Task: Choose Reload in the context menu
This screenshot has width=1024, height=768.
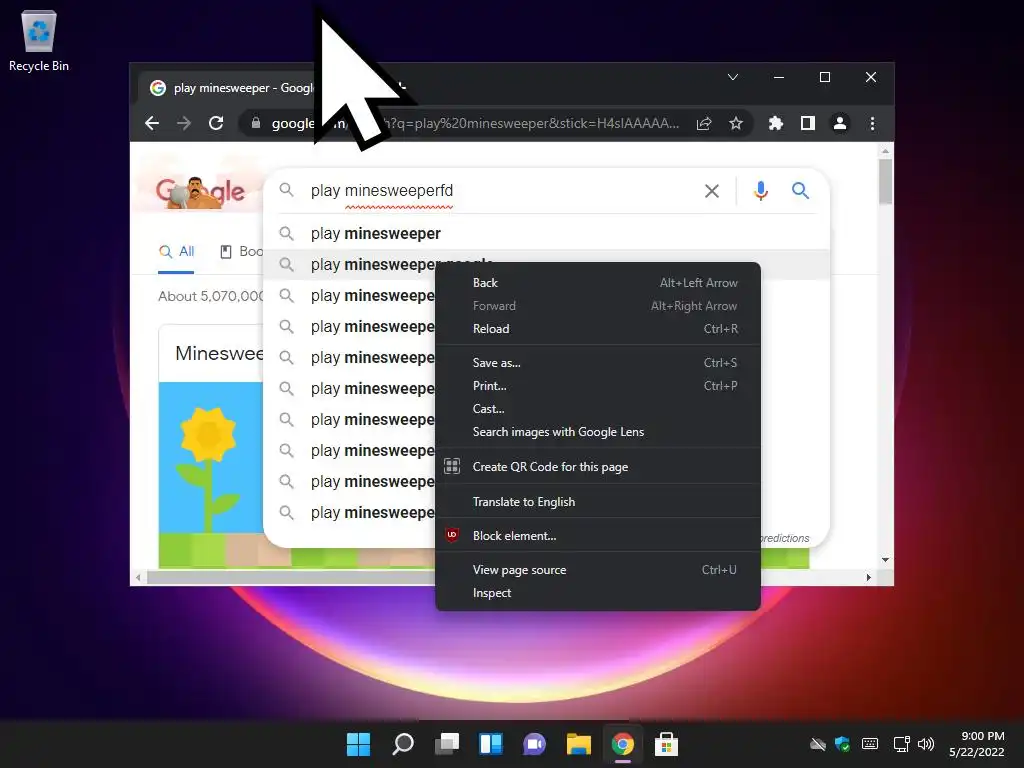Action: [x=598, y=328]
